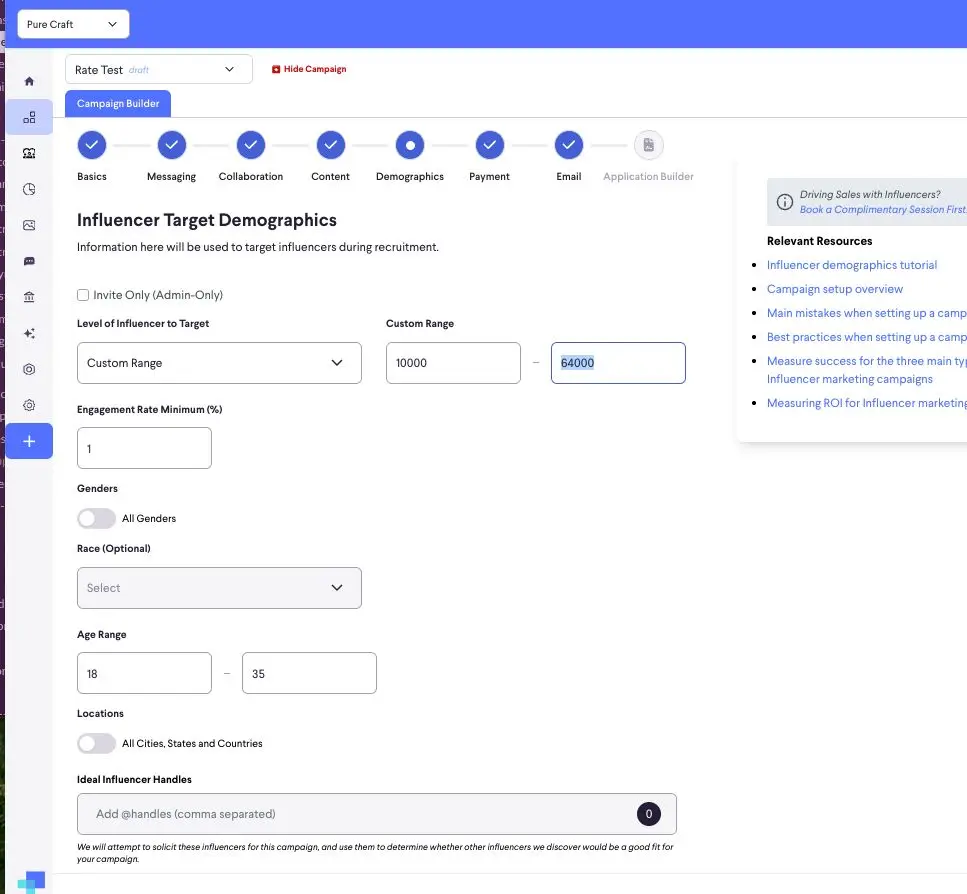This screenshot has width=967, height=894.
Task: Click the Payment step label
Action: (490, 176)
